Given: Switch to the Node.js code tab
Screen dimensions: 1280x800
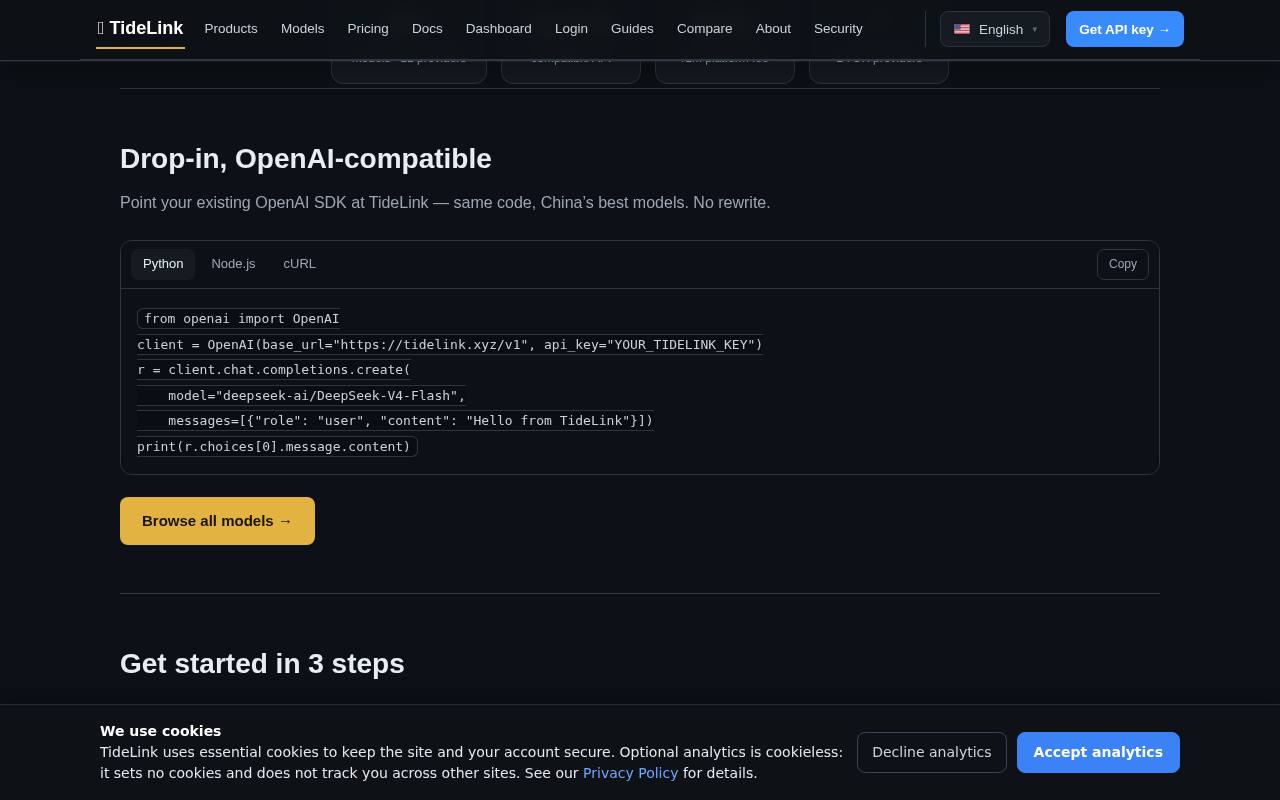Looking at the screenshot, I should [x=233, y=264].
